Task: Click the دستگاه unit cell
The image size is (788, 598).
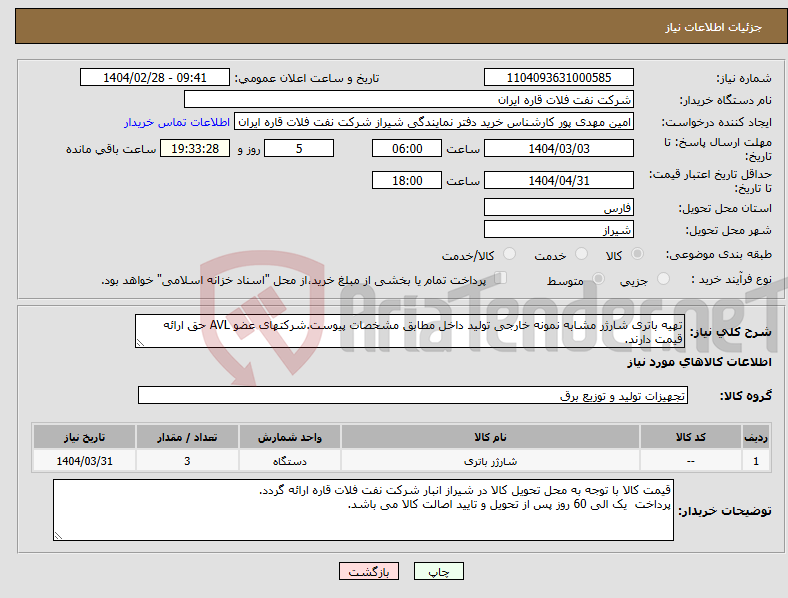Action: click(290, 461)
